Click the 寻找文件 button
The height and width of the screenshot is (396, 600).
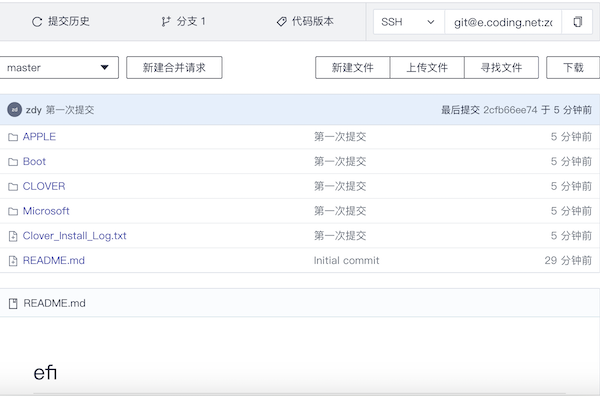point(501,68)
